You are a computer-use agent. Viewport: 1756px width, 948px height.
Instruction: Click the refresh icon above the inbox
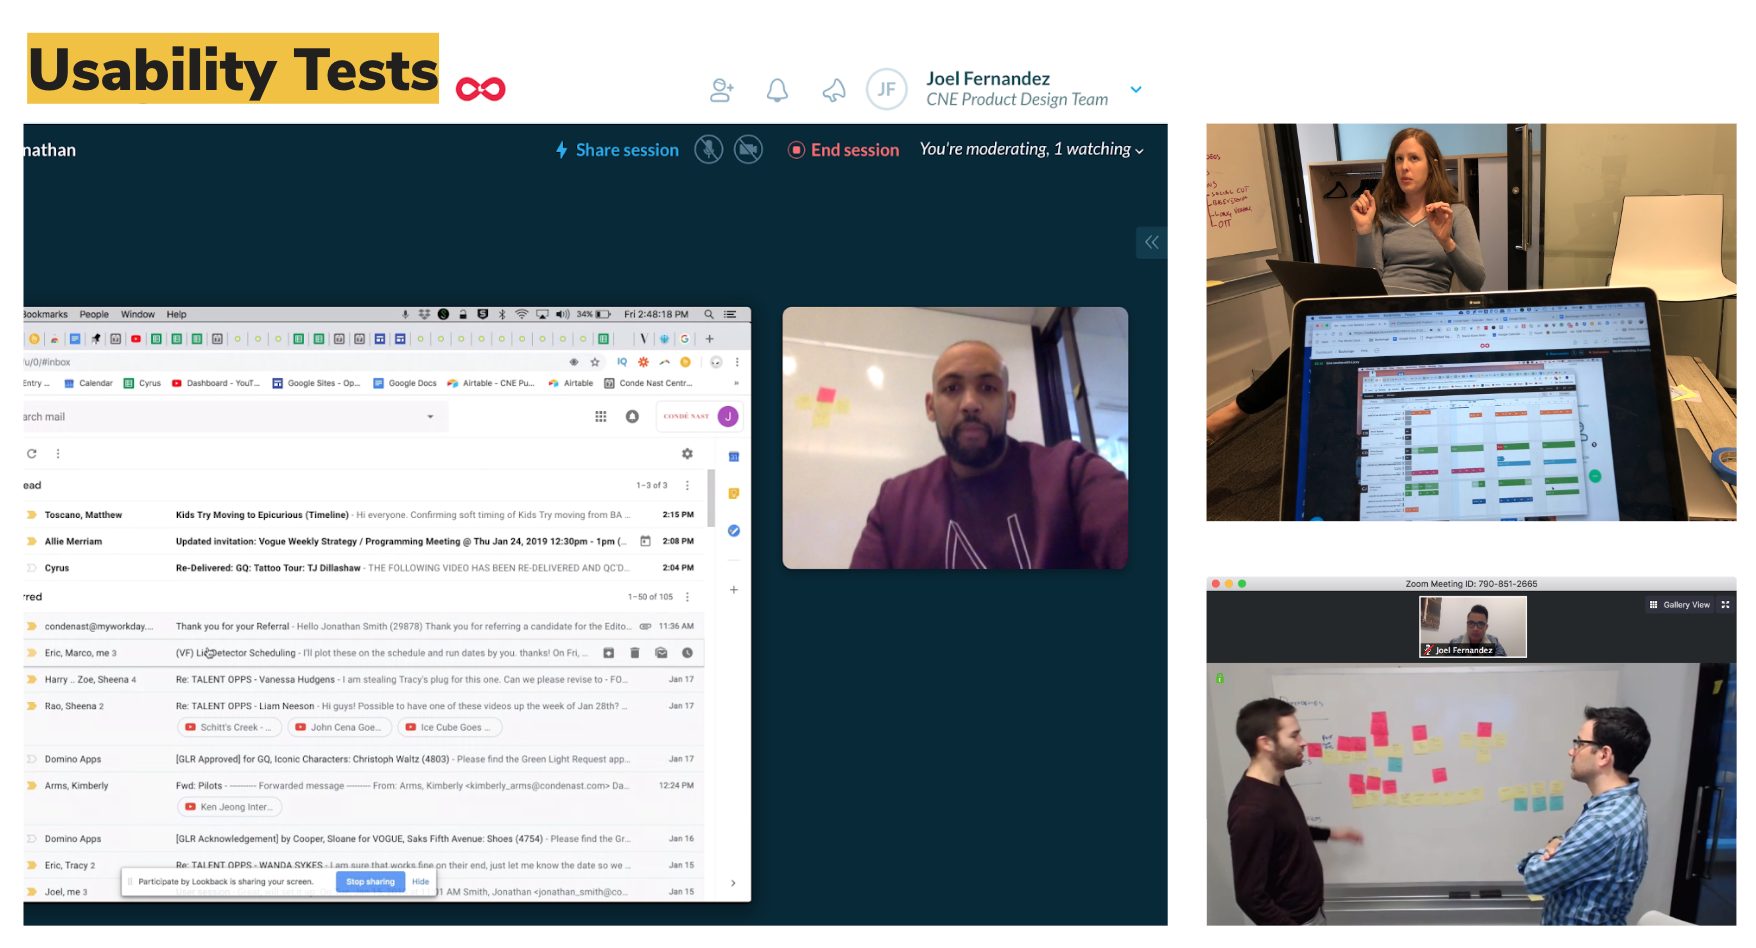point(31,453)
